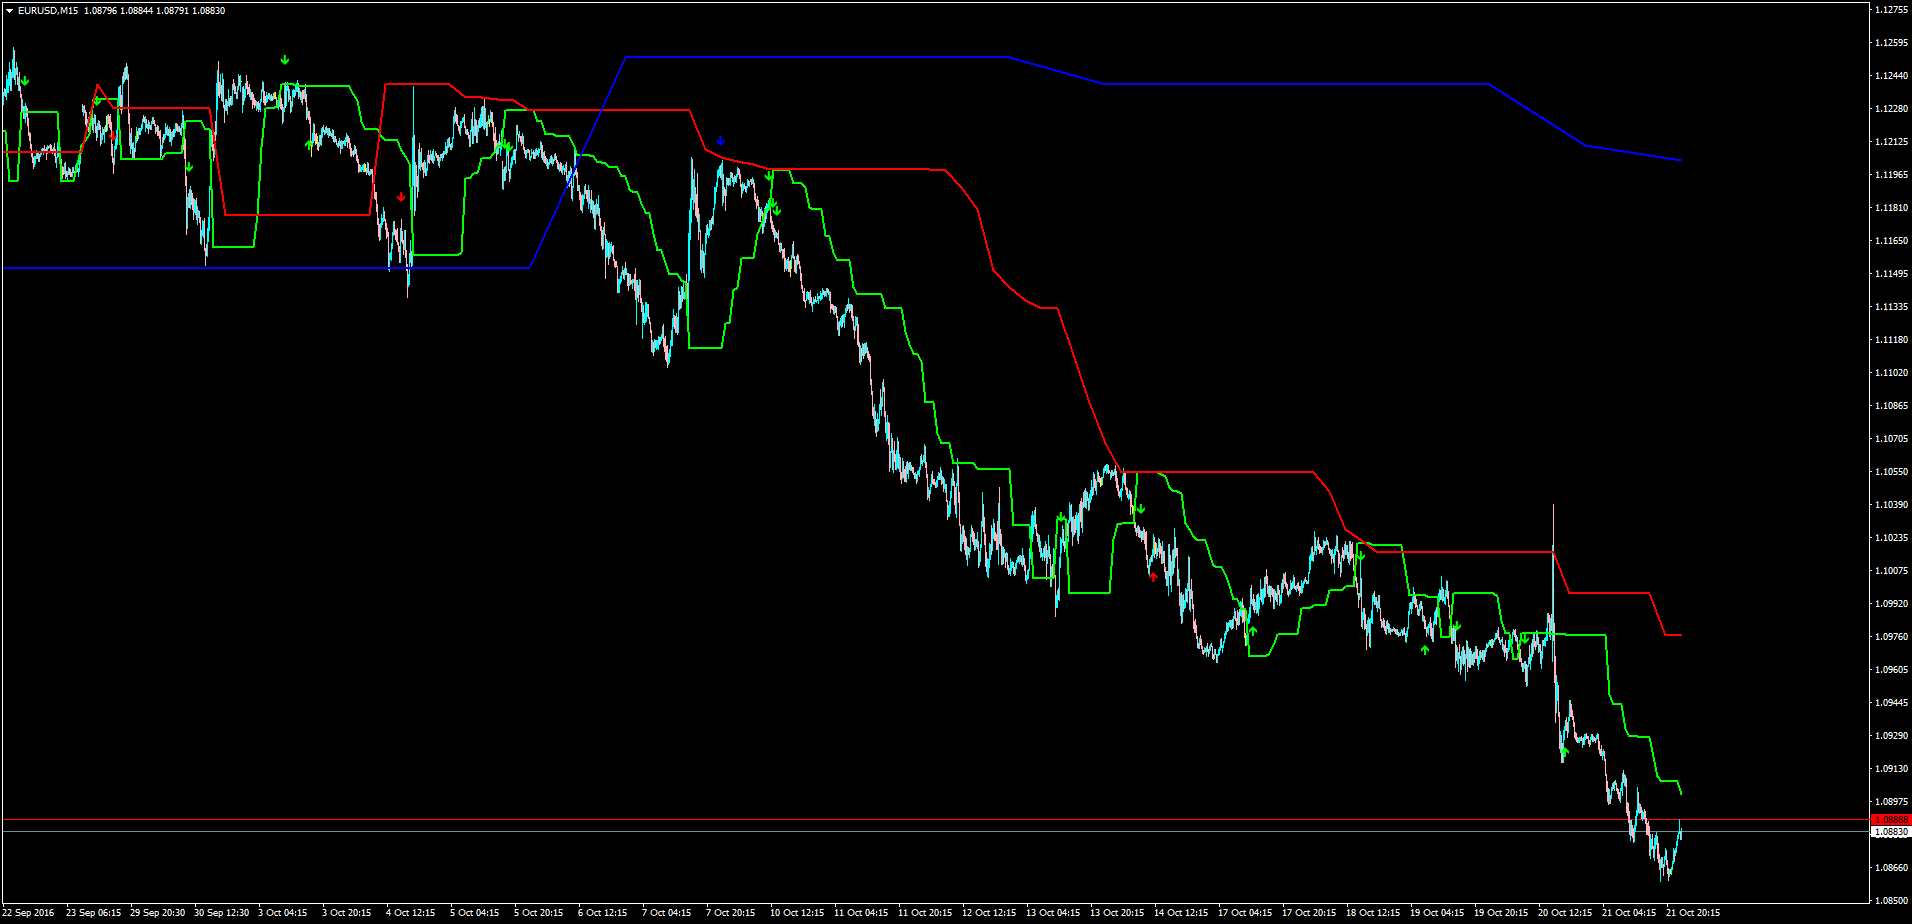Click the white 1.08830 current price label
The image size is (1912, 924).
(x=1891, y=832)
